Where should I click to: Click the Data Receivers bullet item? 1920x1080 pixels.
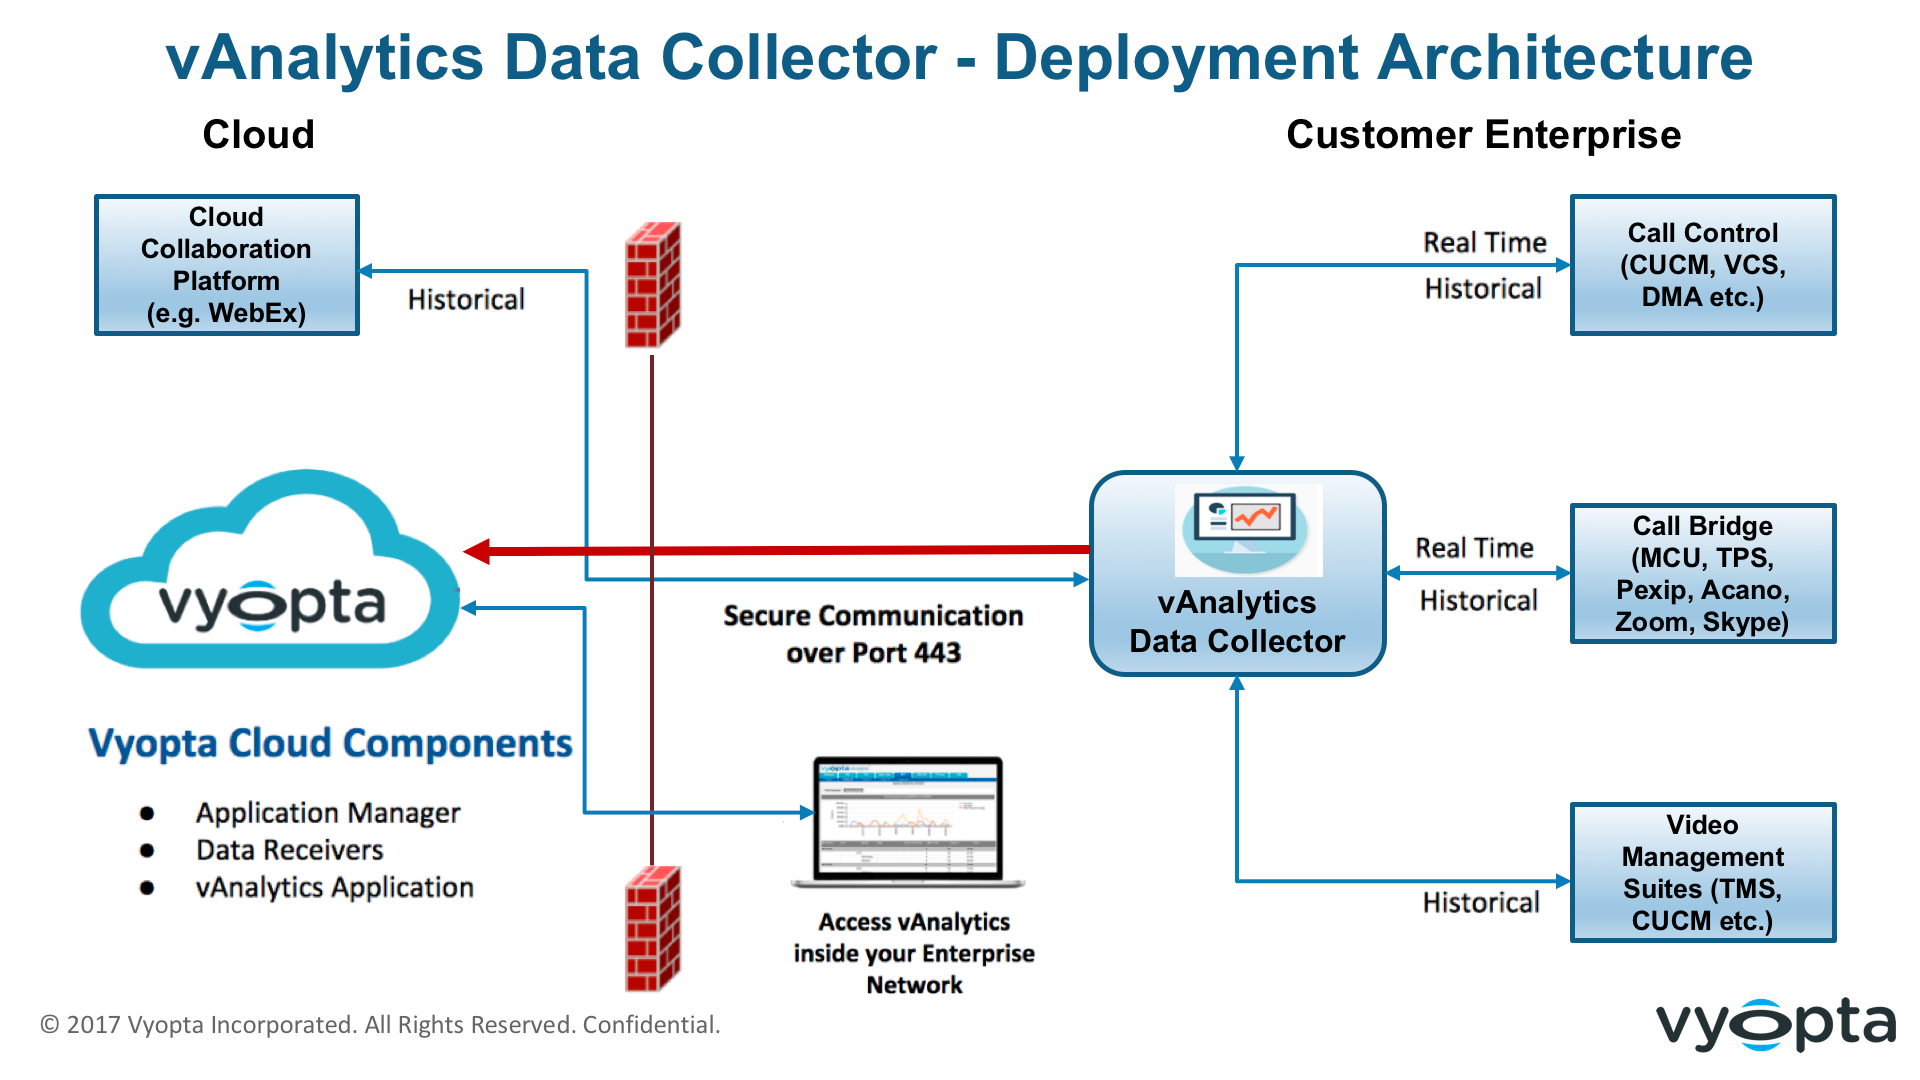click(290, 850)
